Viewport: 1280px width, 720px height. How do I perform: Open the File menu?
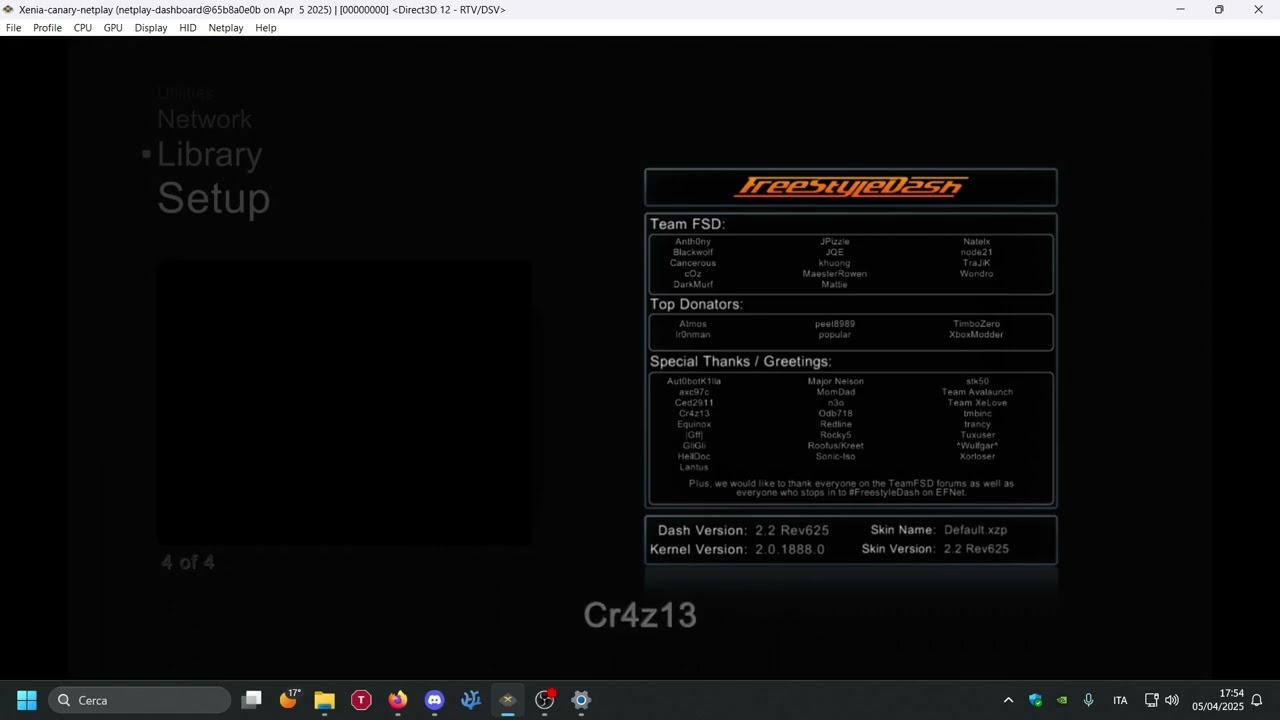pos(13,28)
